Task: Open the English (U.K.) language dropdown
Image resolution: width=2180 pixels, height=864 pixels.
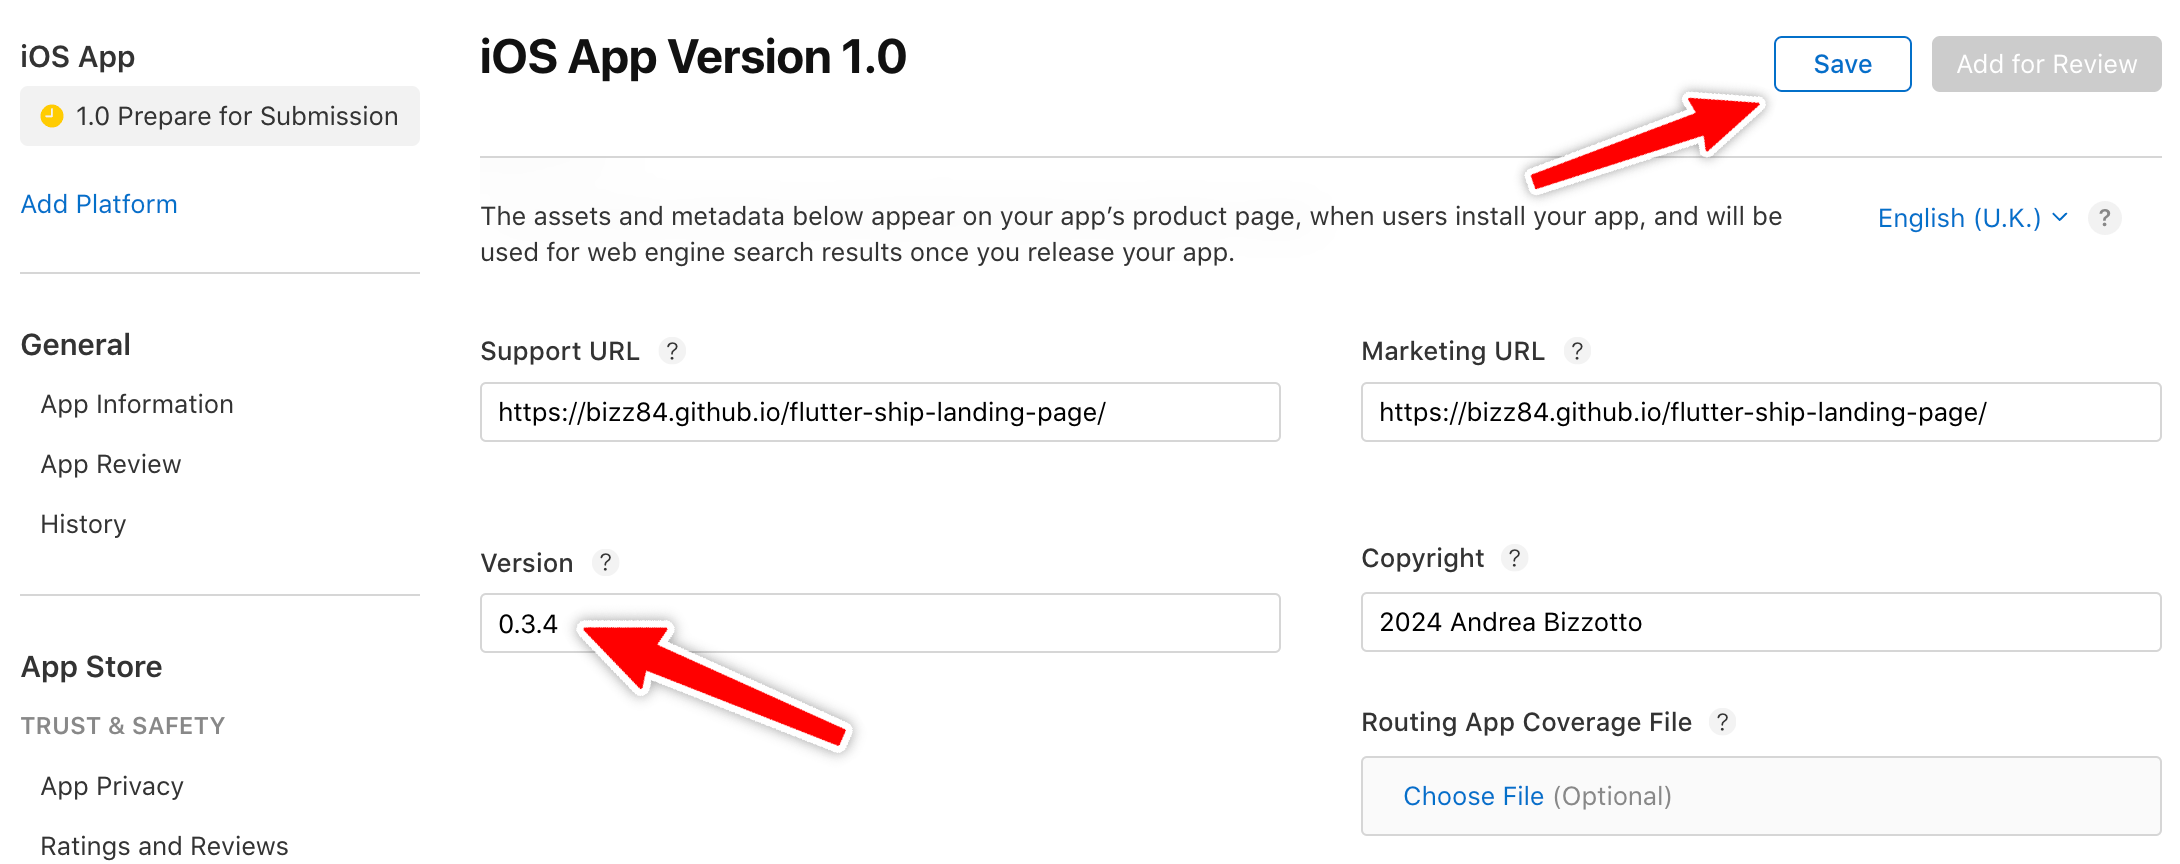Action: click(1972, 218)
